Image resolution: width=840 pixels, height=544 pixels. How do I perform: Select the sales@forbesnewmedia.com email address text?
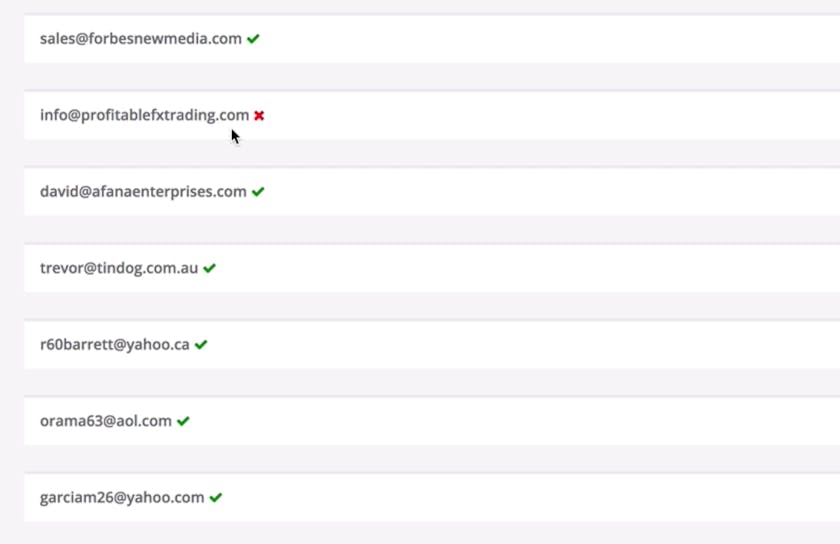click(140, 39)
